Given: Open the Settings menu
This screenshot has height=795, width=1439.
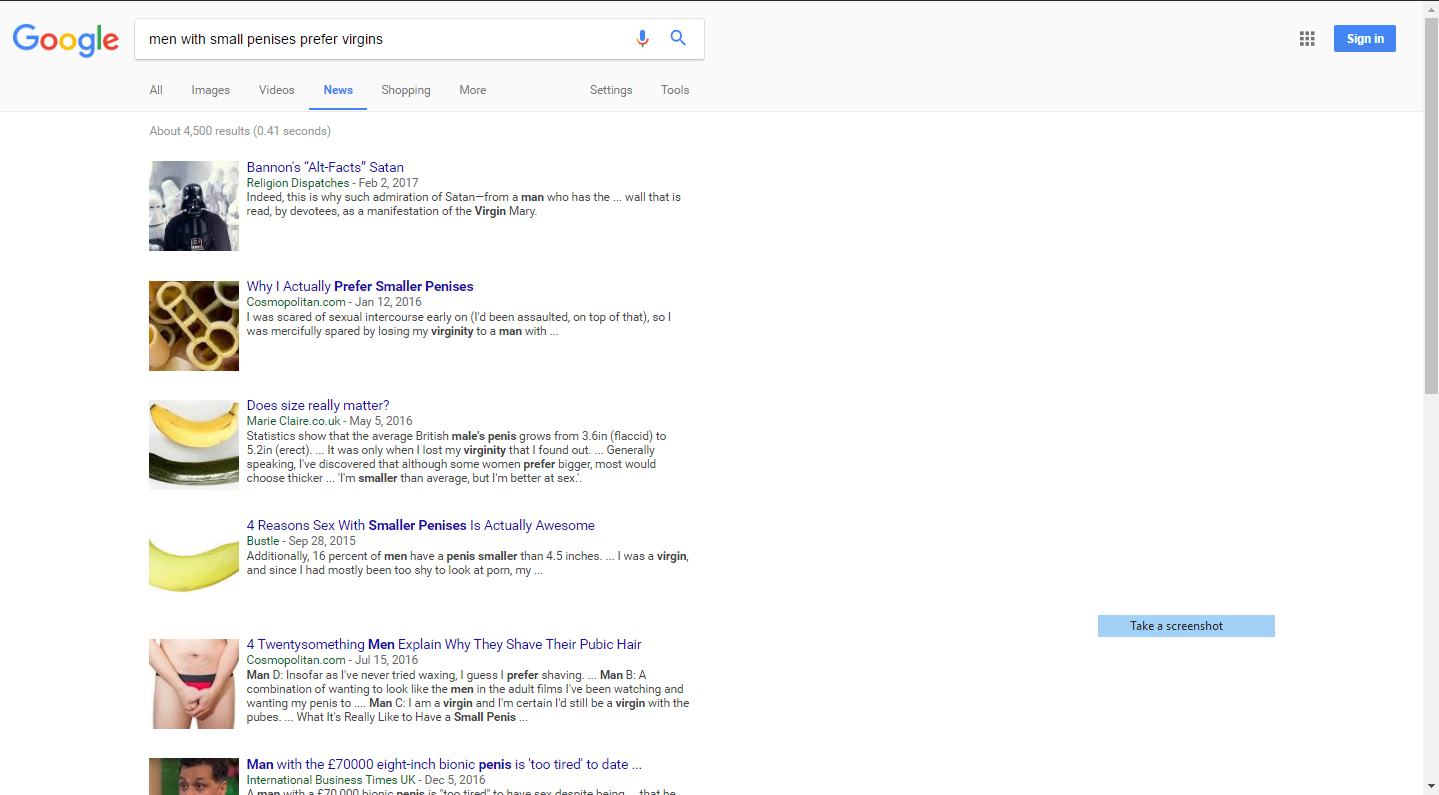Looking at the screenshot, I should (611, 90).
